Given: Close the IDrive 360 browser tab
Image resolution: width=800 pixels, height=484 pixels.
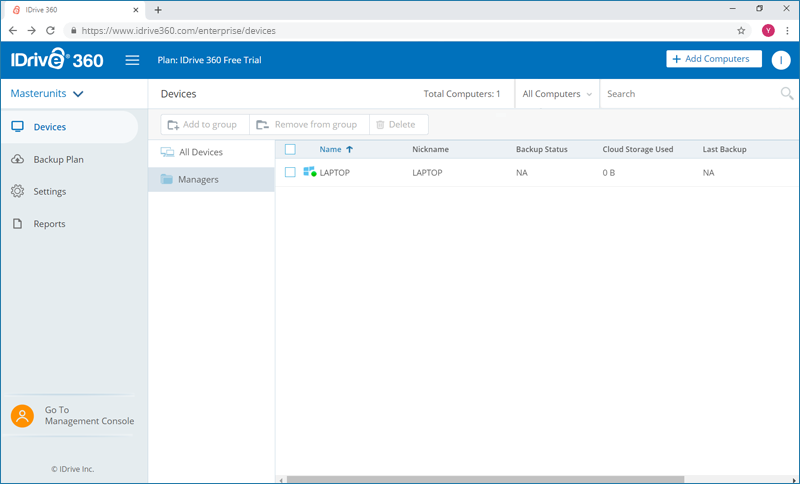Looking at the screenshot, I should pyautogui.click(x=136, y=10).
